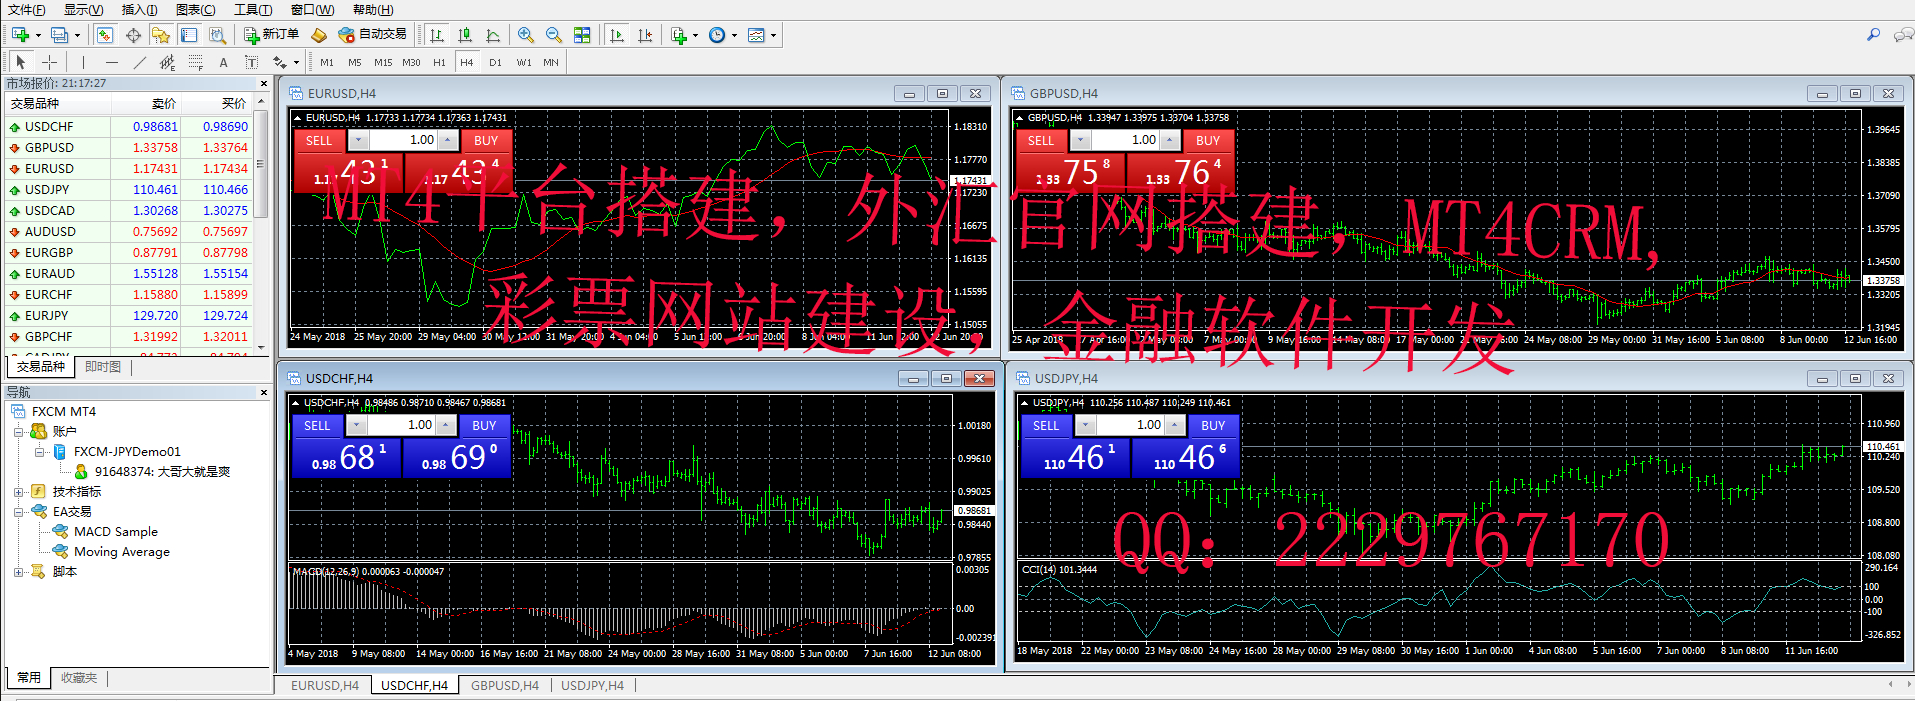Select the H4 timeframe button
Screen dimensions: 1915x701
coord(467,62)
